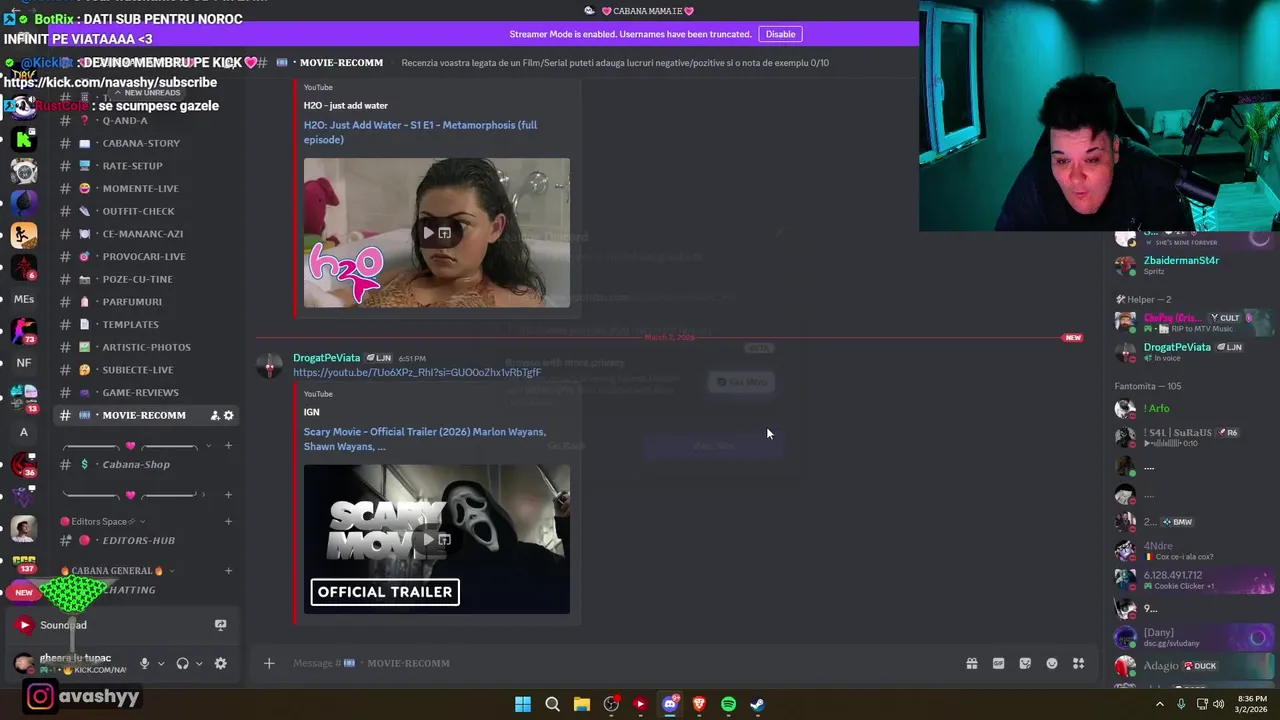Open the server with 36 notifications badge
Viewport: 1280px width, 720px height.
pyautogui.click(x=24, y=465)
